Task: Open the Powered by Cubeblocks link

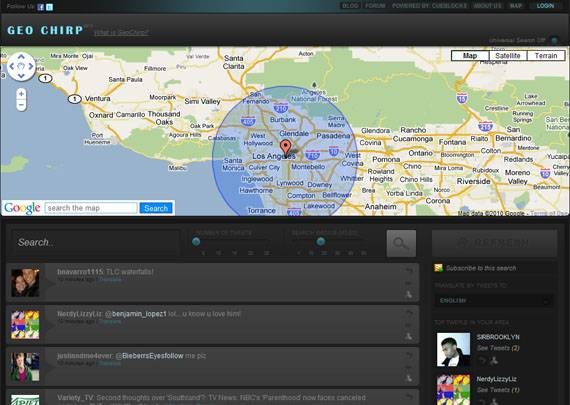Action: 429,6
